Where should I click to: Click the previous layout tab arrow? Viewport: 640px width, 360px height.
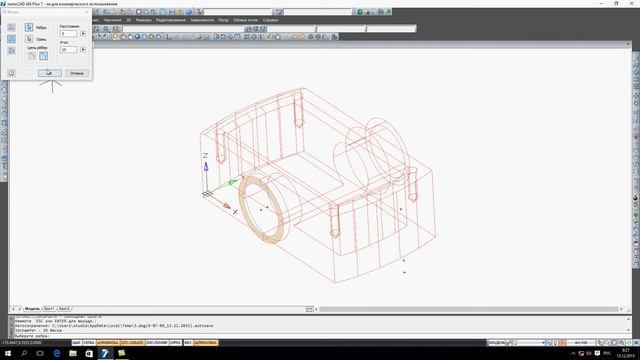[13, 309]
